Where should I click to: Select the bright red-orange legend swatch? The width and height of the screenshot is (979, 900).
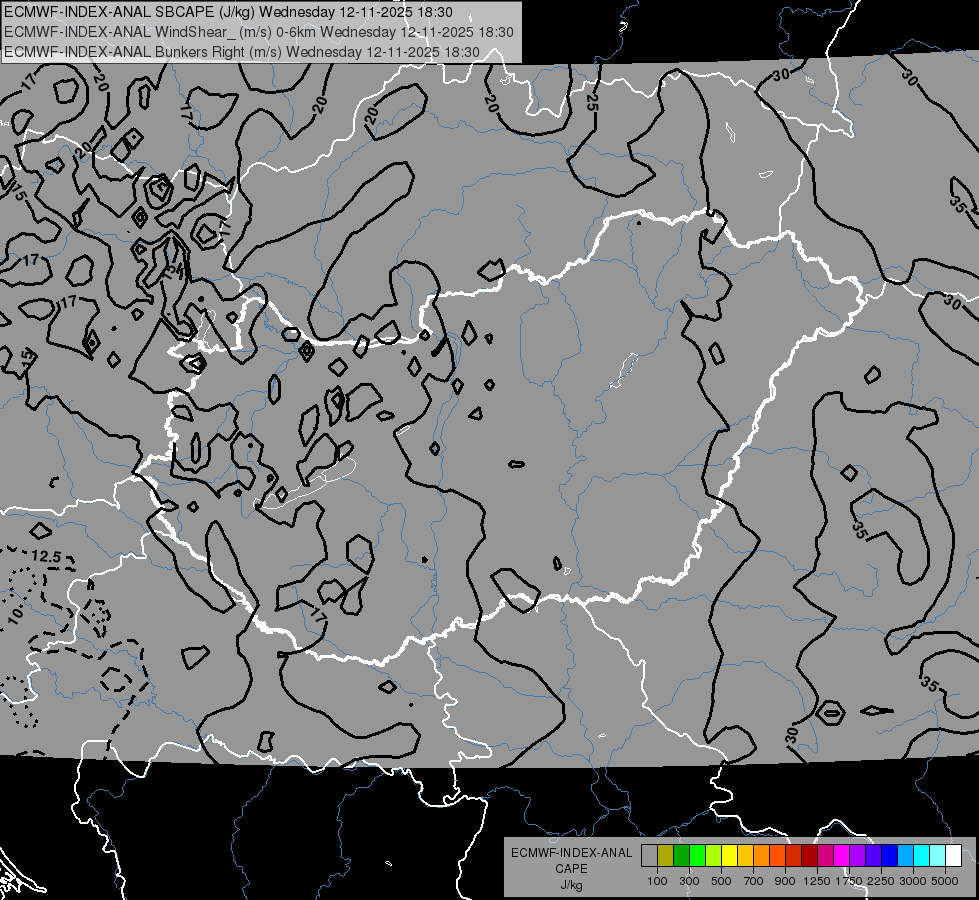[x=777, y=855]
